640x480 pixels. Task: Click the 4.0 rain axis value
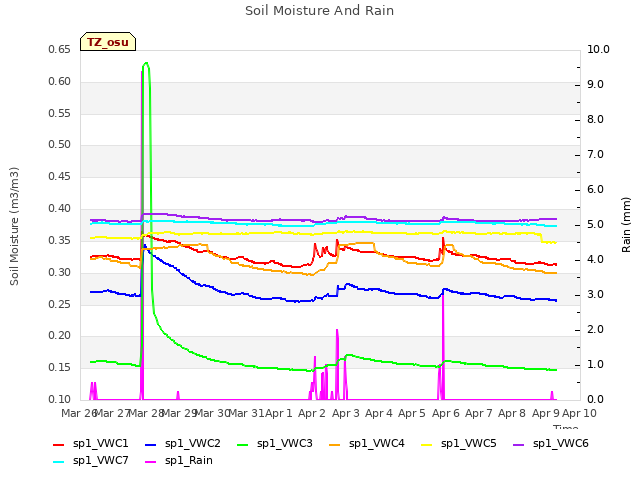click(596, 260)
